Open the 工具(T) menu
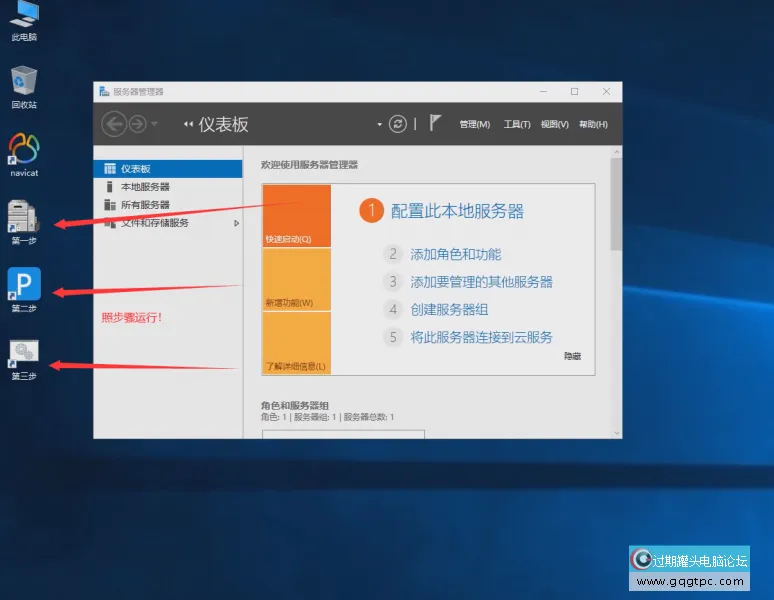 (516, 124)
